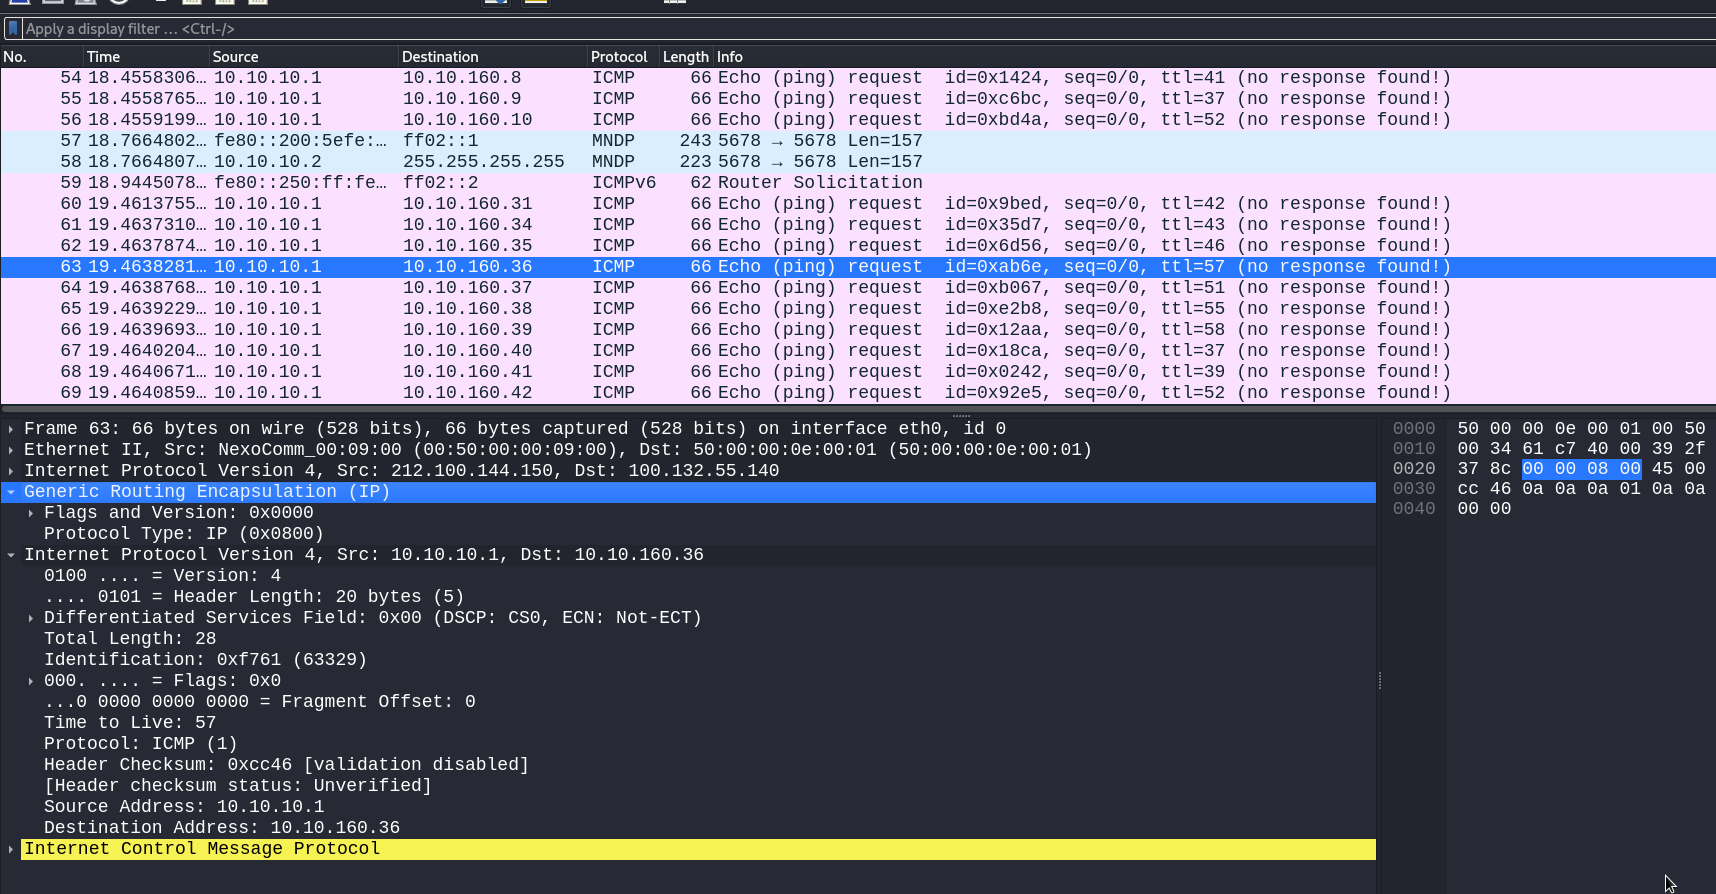The height and width of the screenshot is (894, 1716).
Task: Click highlighted hex bytes 00 00 08 00
Action: click(1581, 469)
